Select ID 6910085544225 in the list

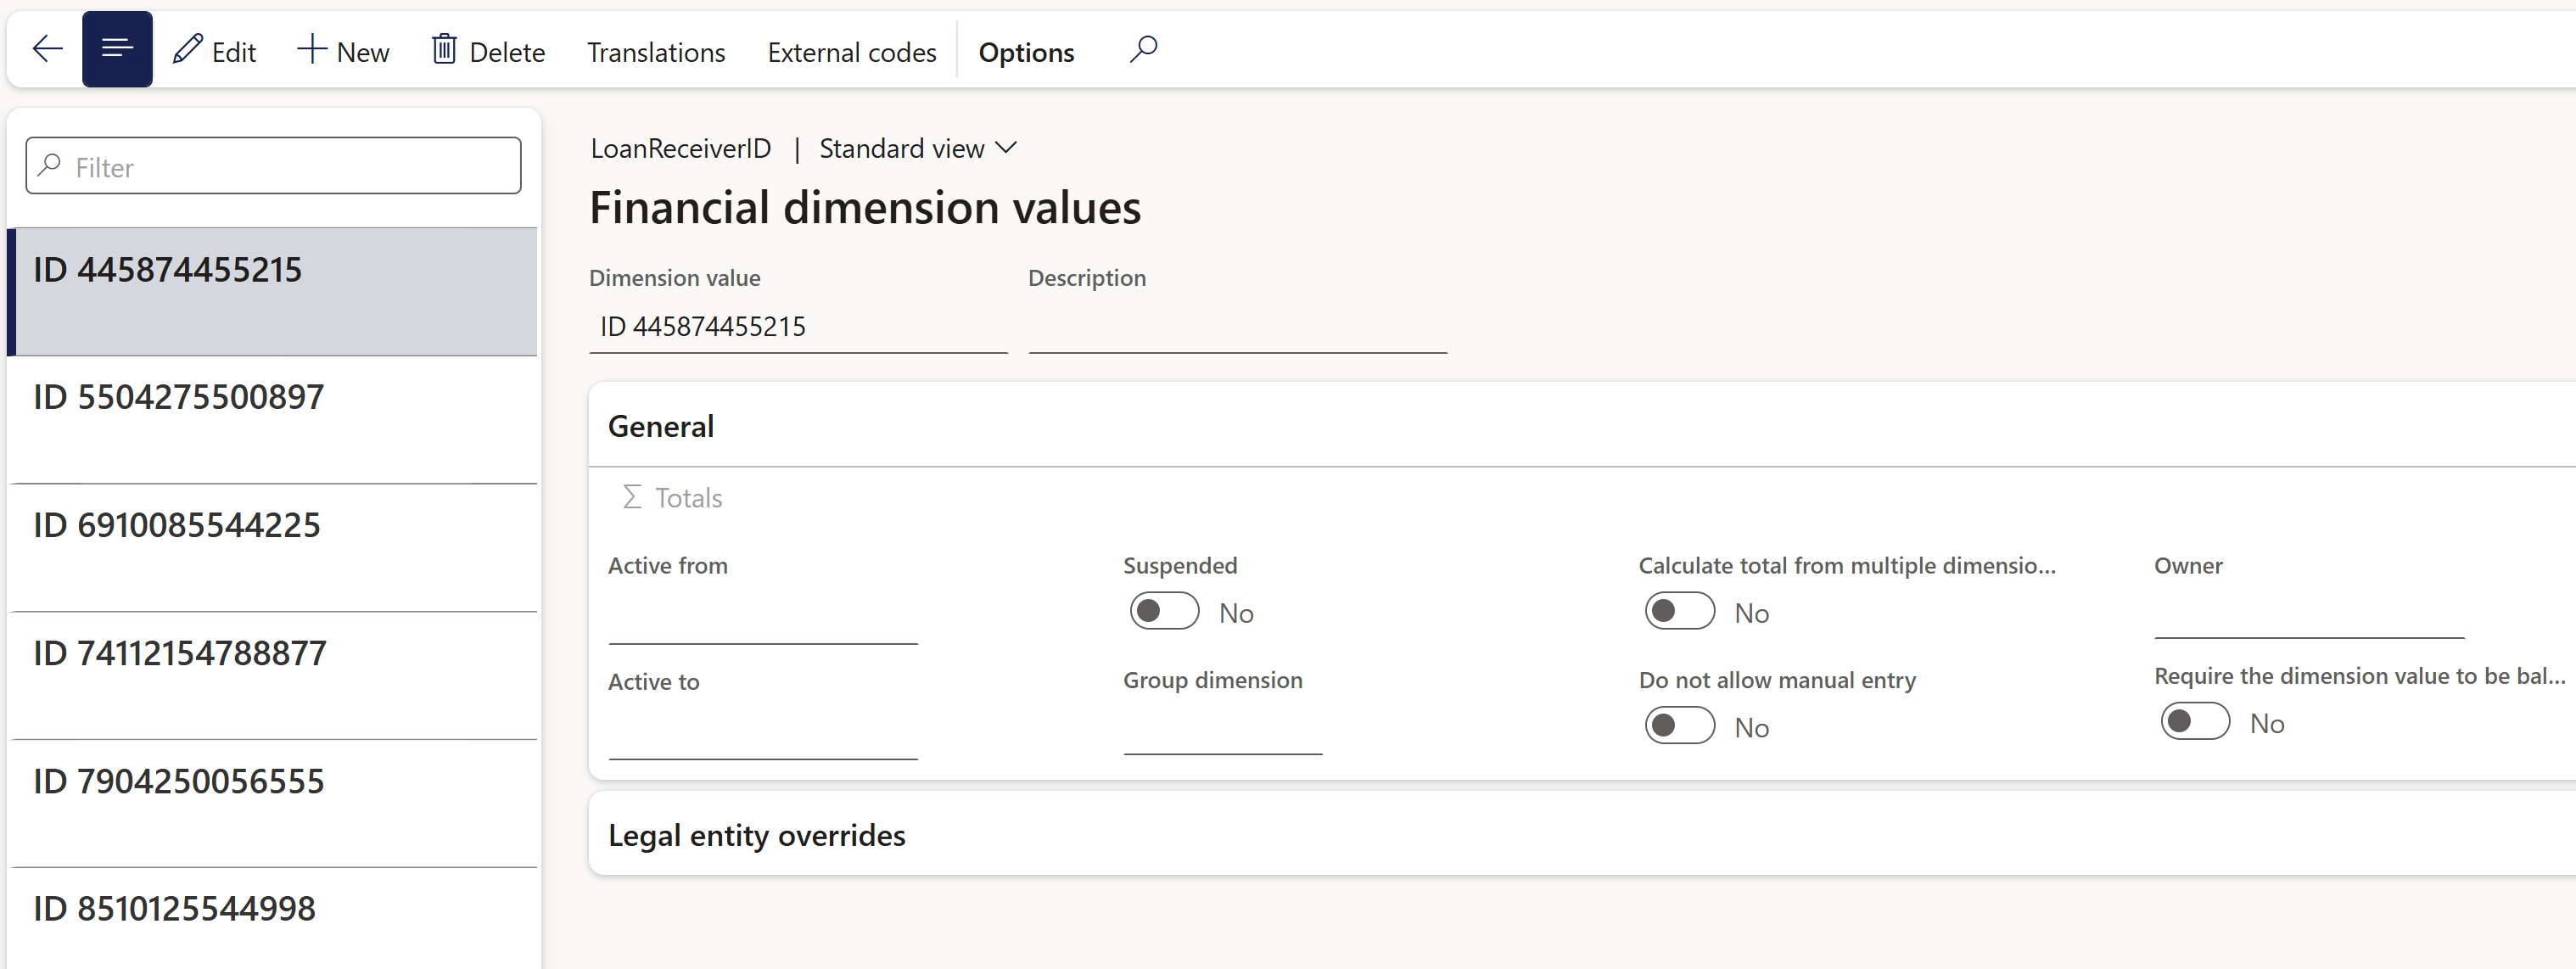pyautogui.click(x=177, y=526)
